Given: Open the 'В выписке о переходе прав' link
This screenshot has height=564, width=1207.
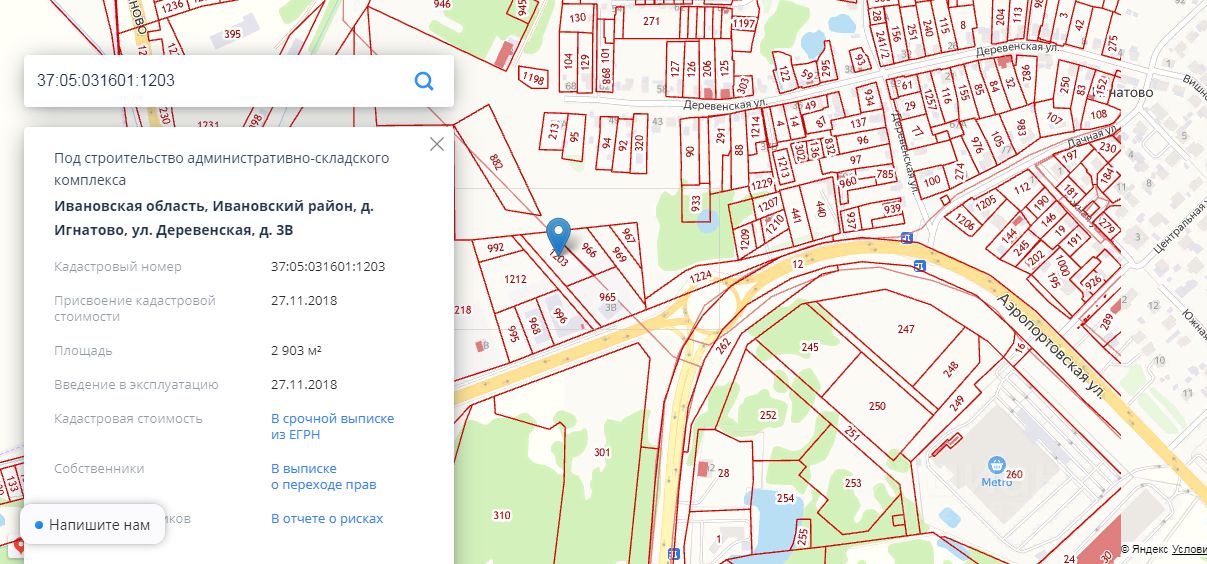Looking at the screenshot, I should [323, 477].
